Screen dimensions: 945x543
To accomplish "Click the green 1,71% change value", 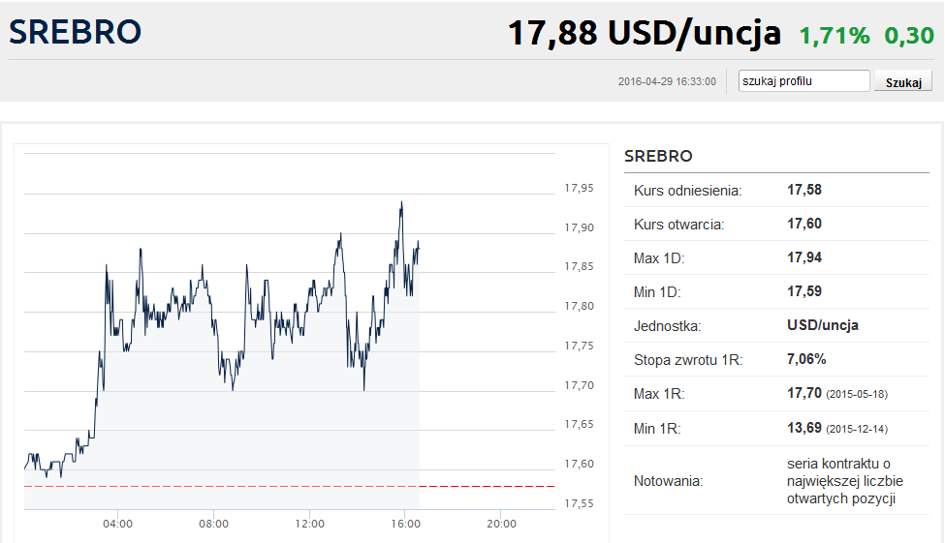I will click(834, 36).
